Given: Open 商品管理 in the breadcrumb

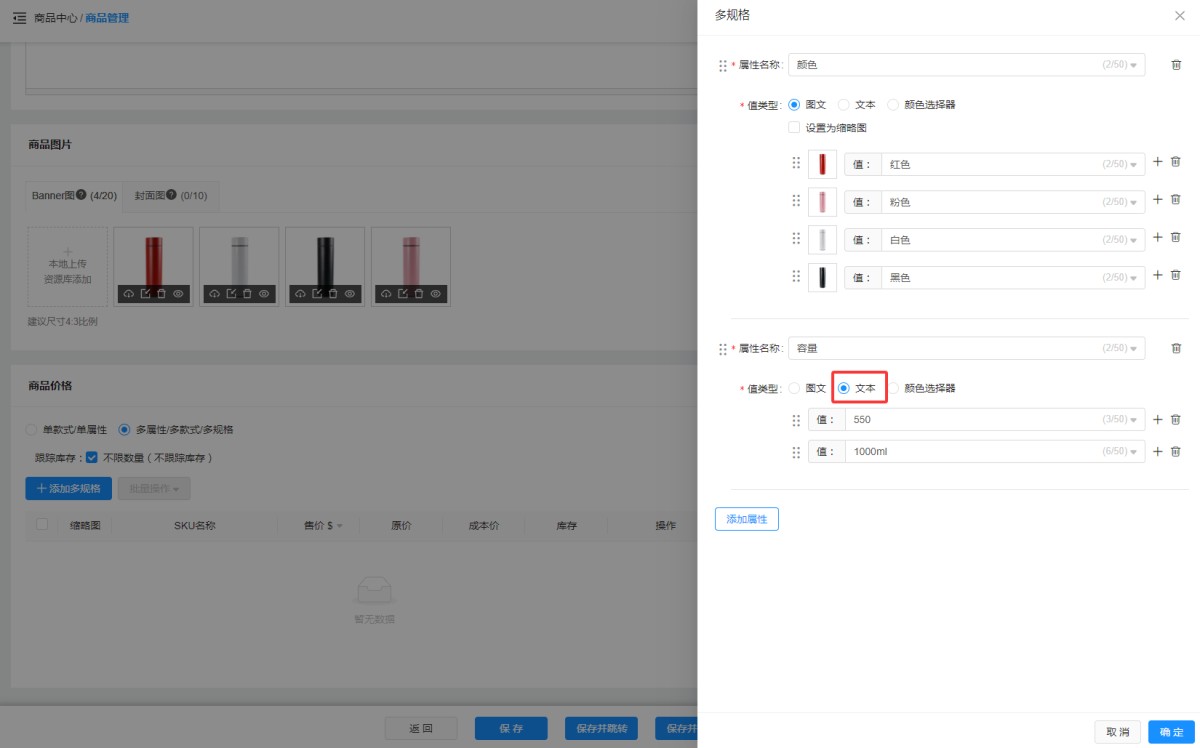Looking at the screenshot, I should point(107,18).
